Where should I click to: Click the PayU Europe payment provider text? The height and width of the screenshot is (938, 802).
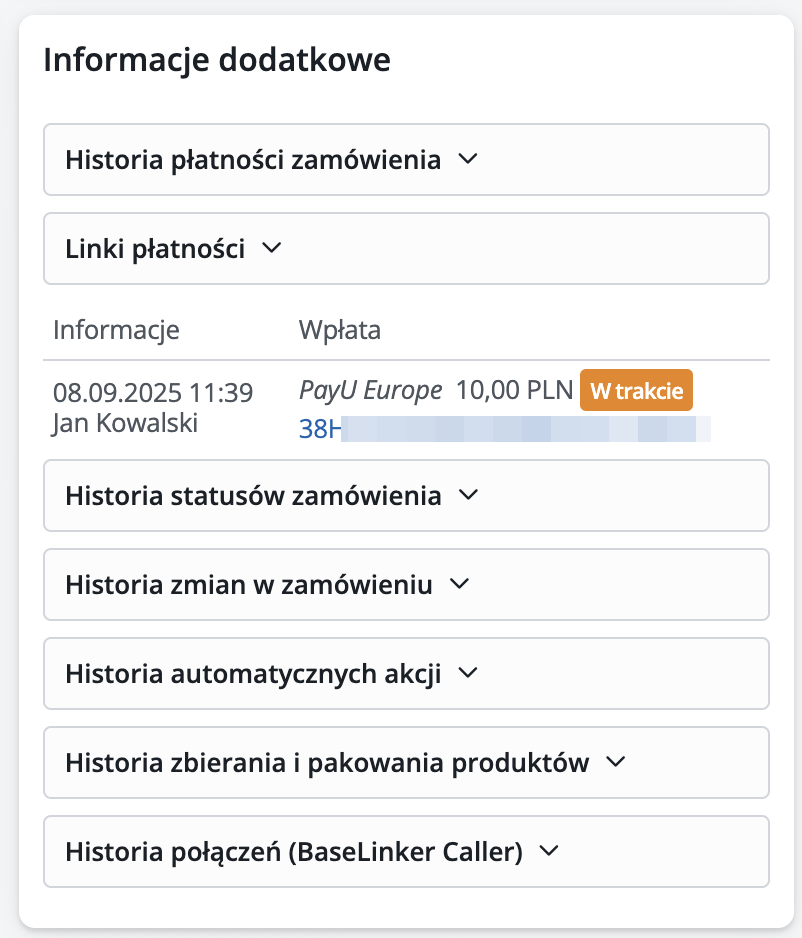point(370,390)
